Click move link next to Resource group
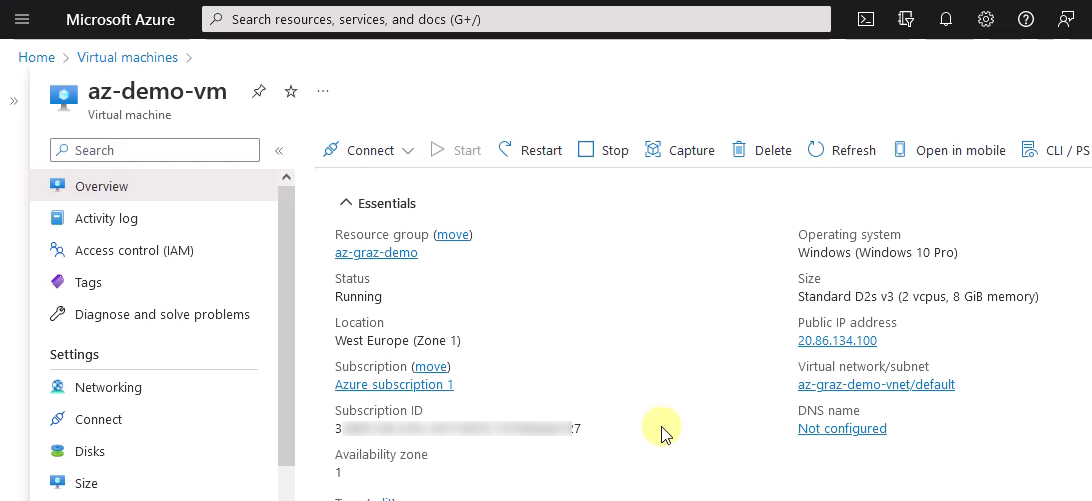The height and width of the screenshot is (501, 1092). pyautogui.click(x=453, y=234)
